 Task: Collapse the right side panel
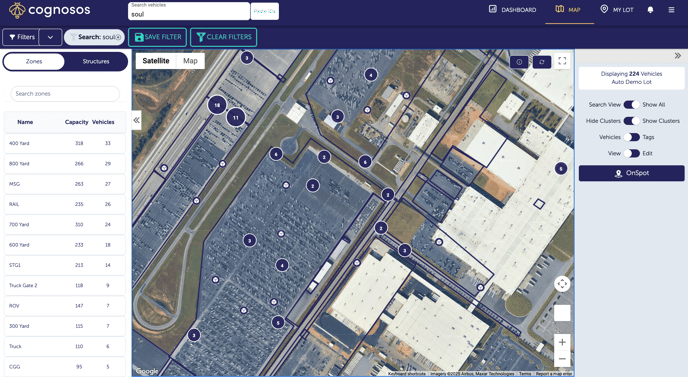(677, 56)
